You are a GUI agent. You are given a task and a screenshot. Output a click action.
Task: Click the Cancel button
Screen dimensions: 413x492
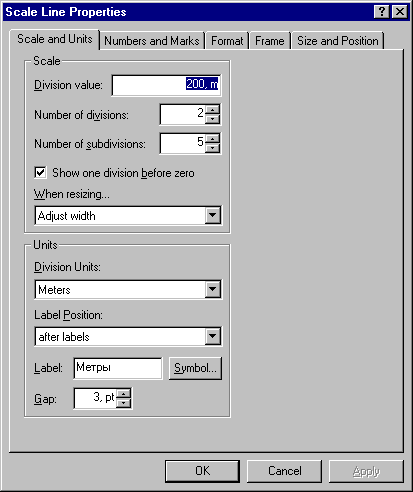[x=284, y=471]
